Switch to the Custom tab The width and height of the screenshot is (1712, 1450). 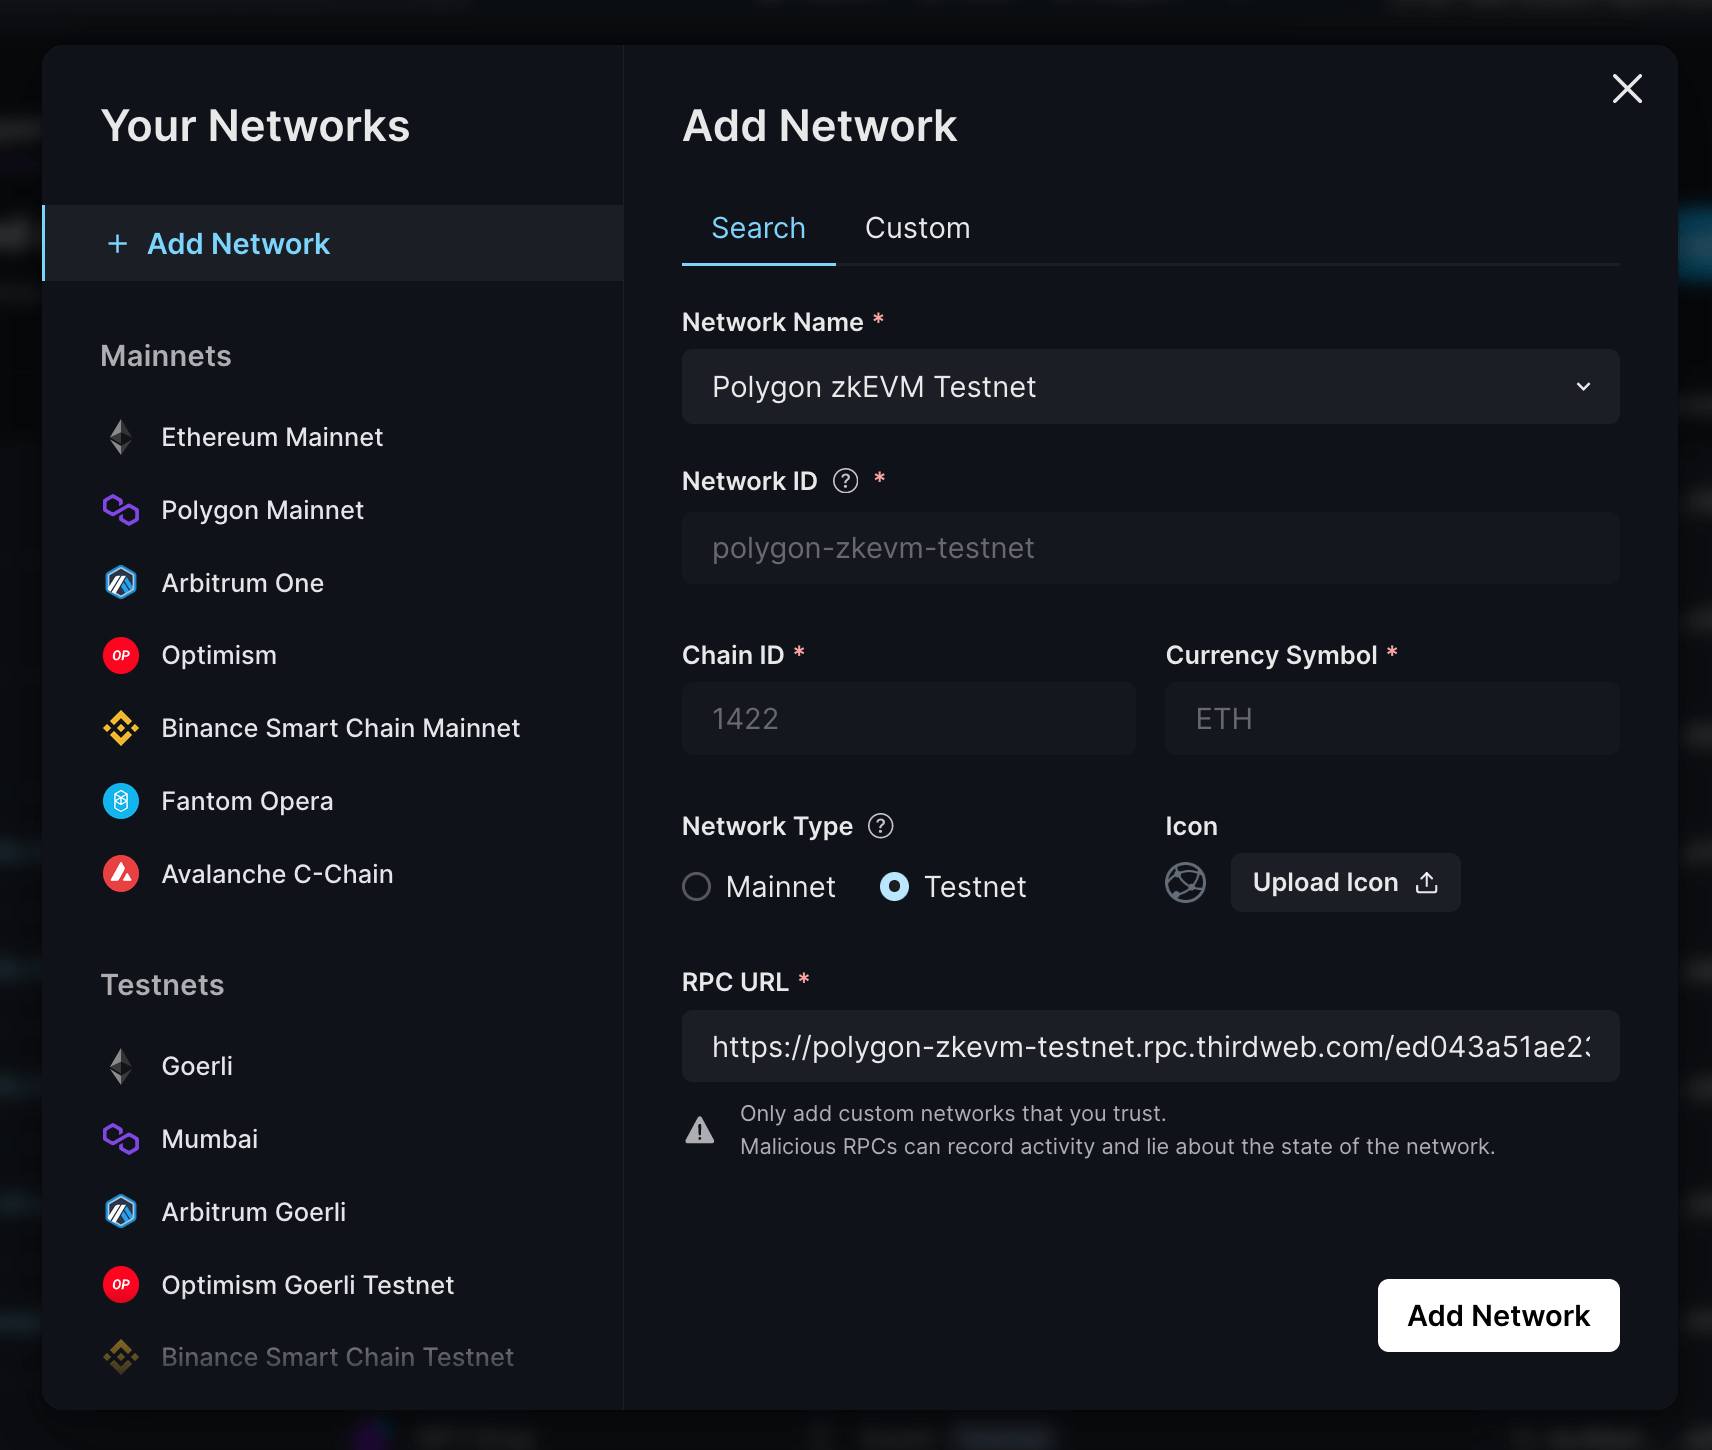click(x=917, y=228)
